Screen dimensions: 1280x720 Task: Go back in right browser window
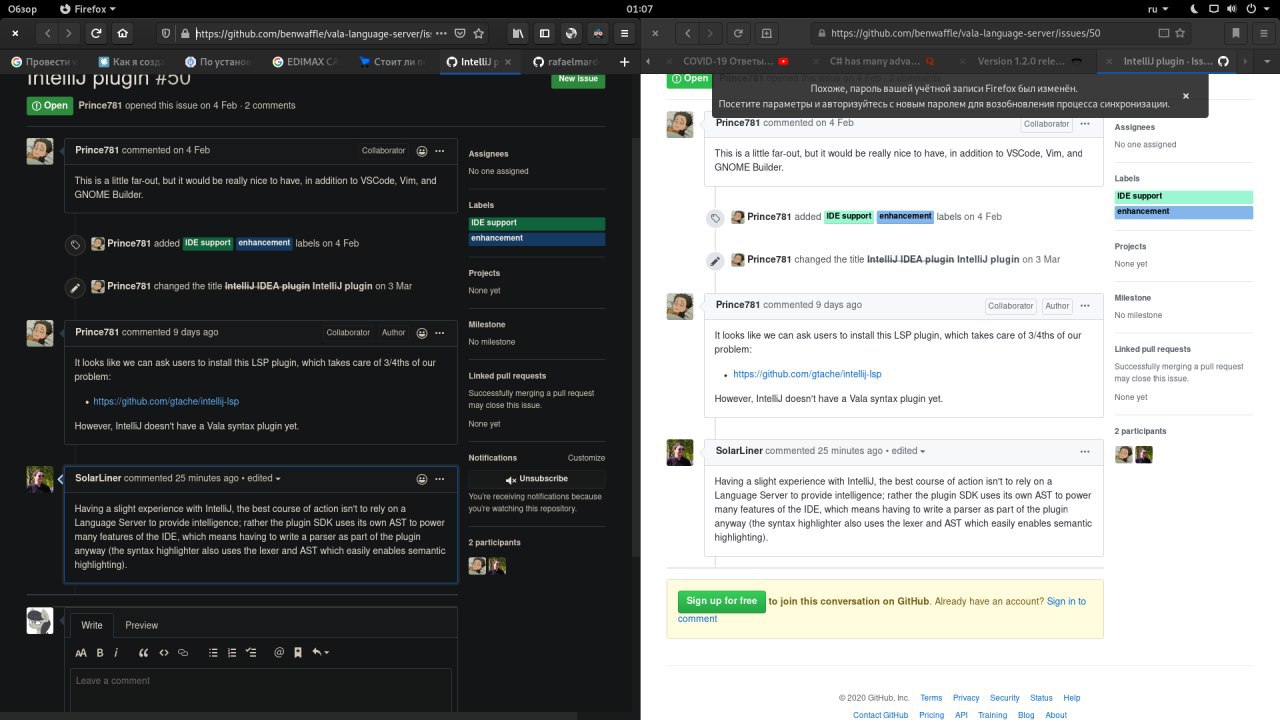688,33
